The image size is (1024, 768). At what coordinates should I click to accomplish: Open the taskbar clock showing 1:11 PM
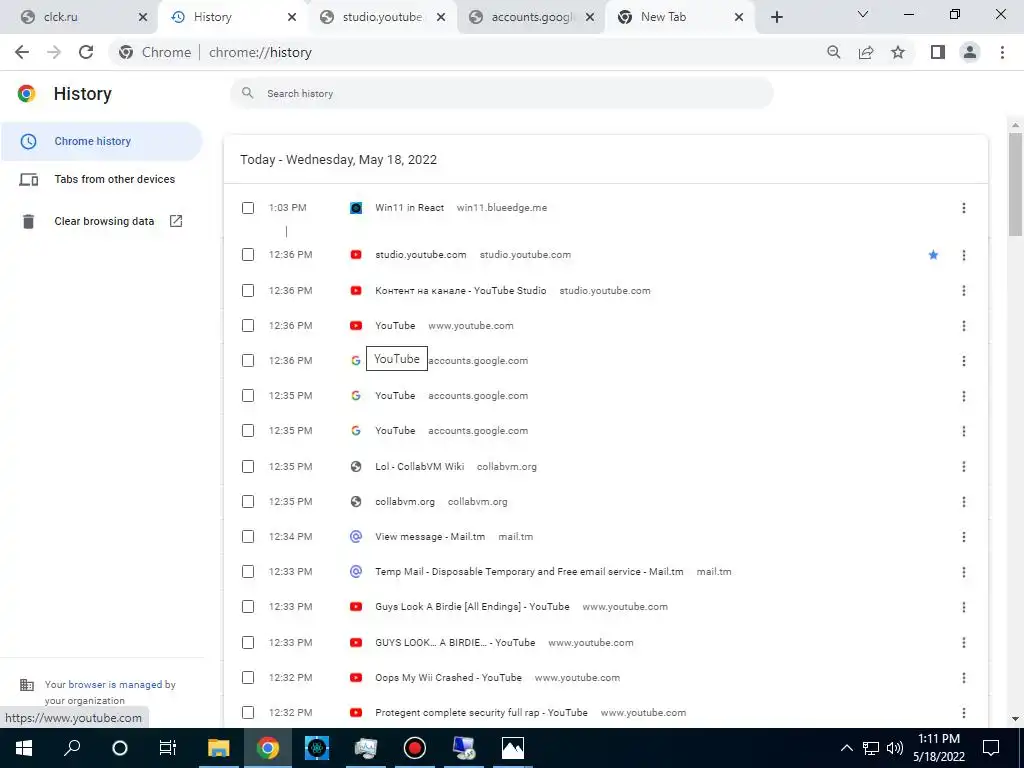pyautogui.click(x=938, y=748)
